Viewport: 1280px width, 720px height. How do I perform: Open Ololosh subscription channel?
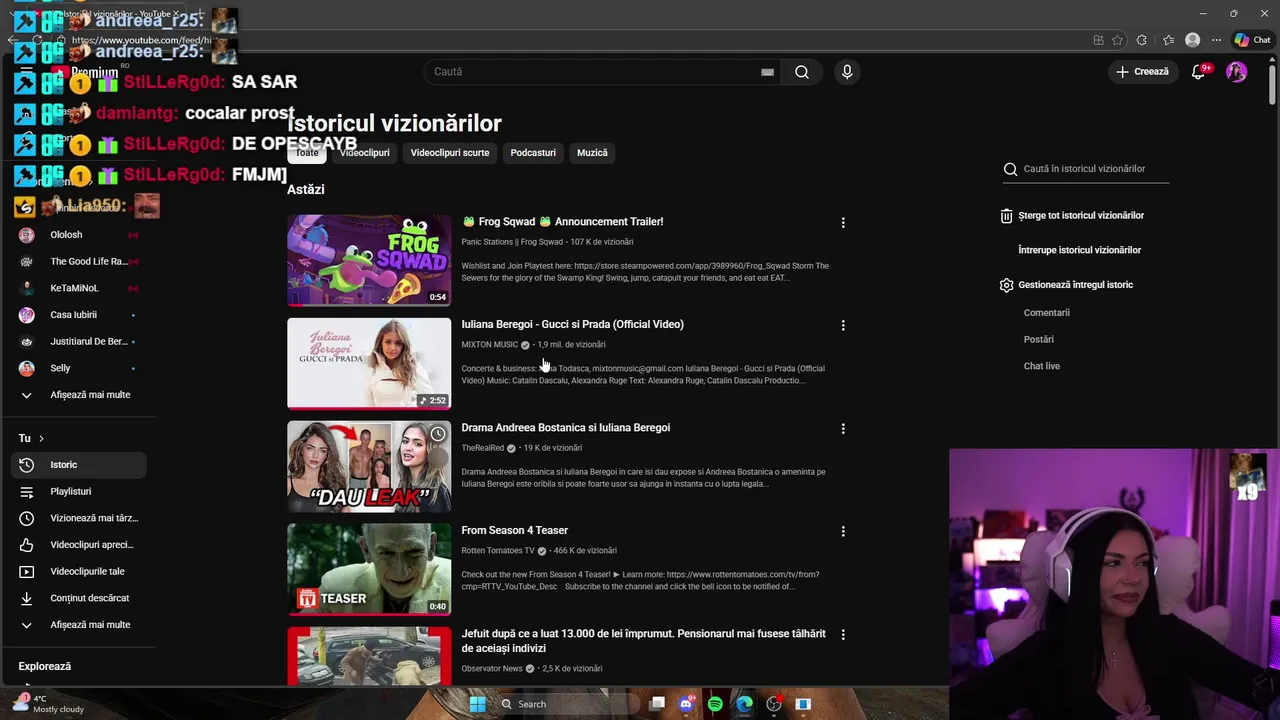click(79, 235)
